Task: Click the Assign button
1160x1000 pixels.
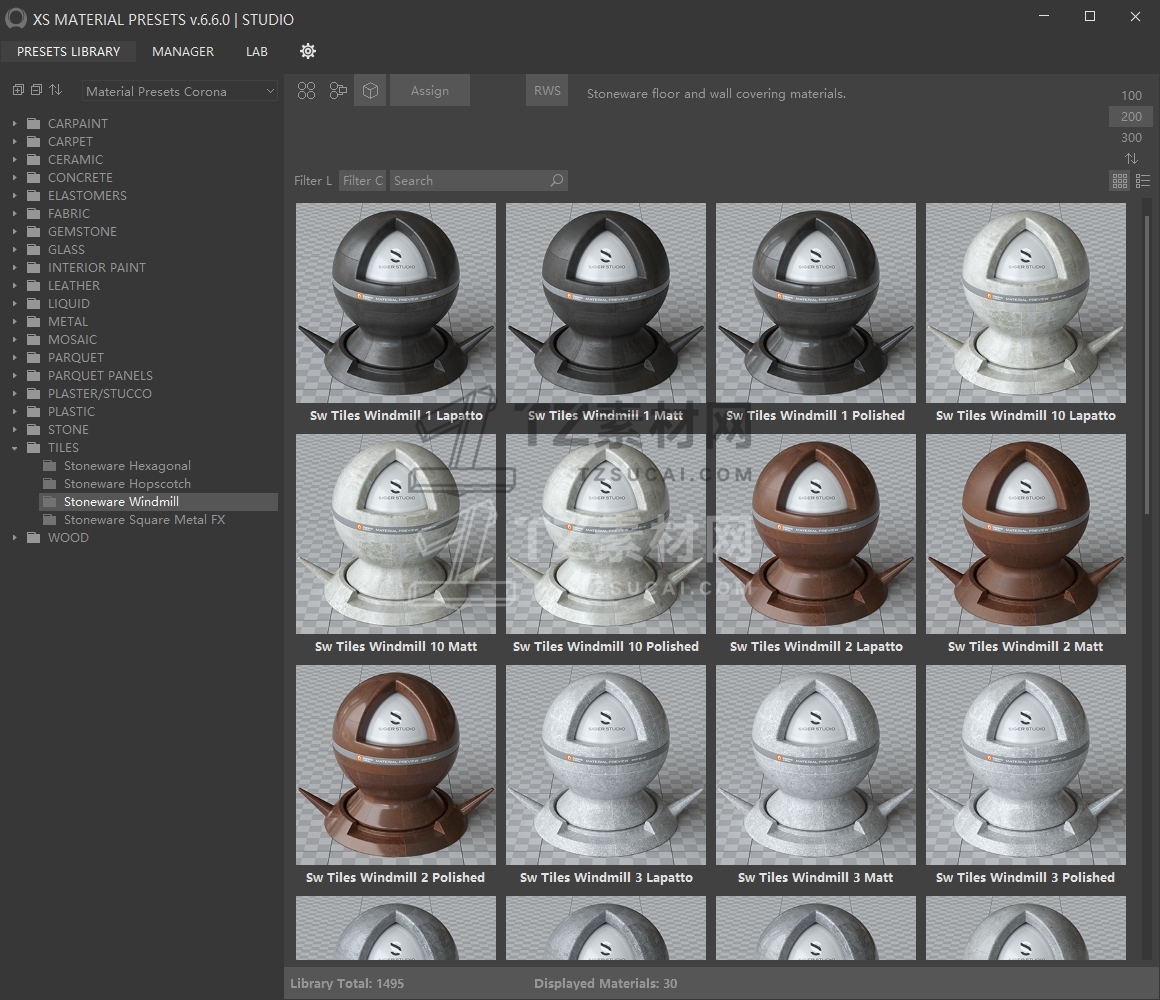Action: click(430, 90)
